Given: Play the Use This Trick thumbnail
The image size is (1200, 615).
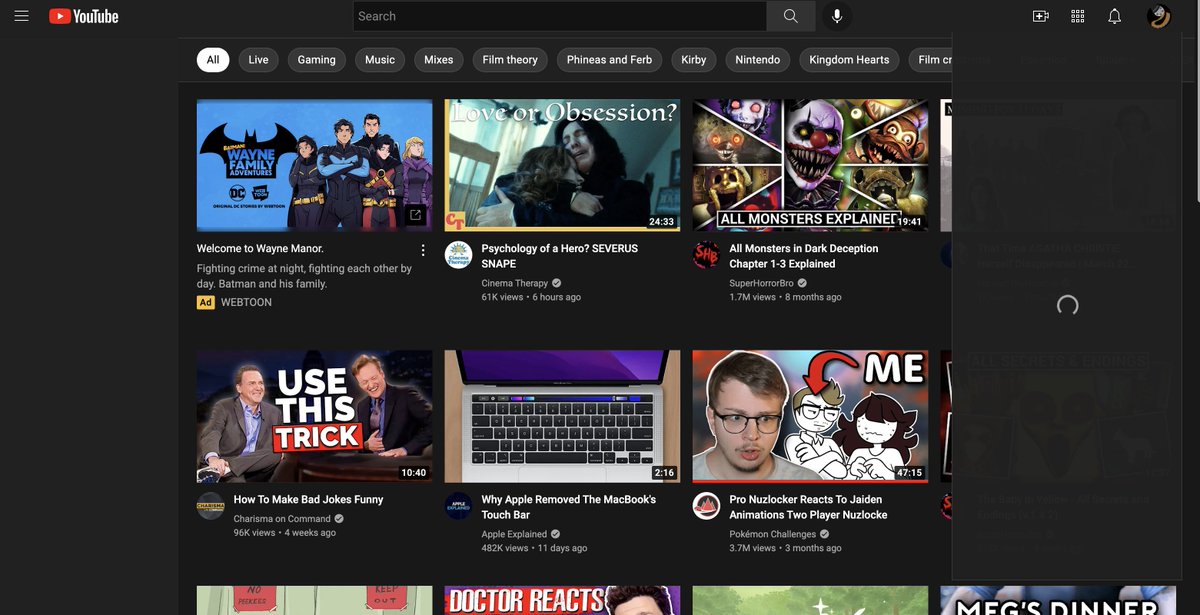Looking at the screenshot, I should tap(315, 416).
